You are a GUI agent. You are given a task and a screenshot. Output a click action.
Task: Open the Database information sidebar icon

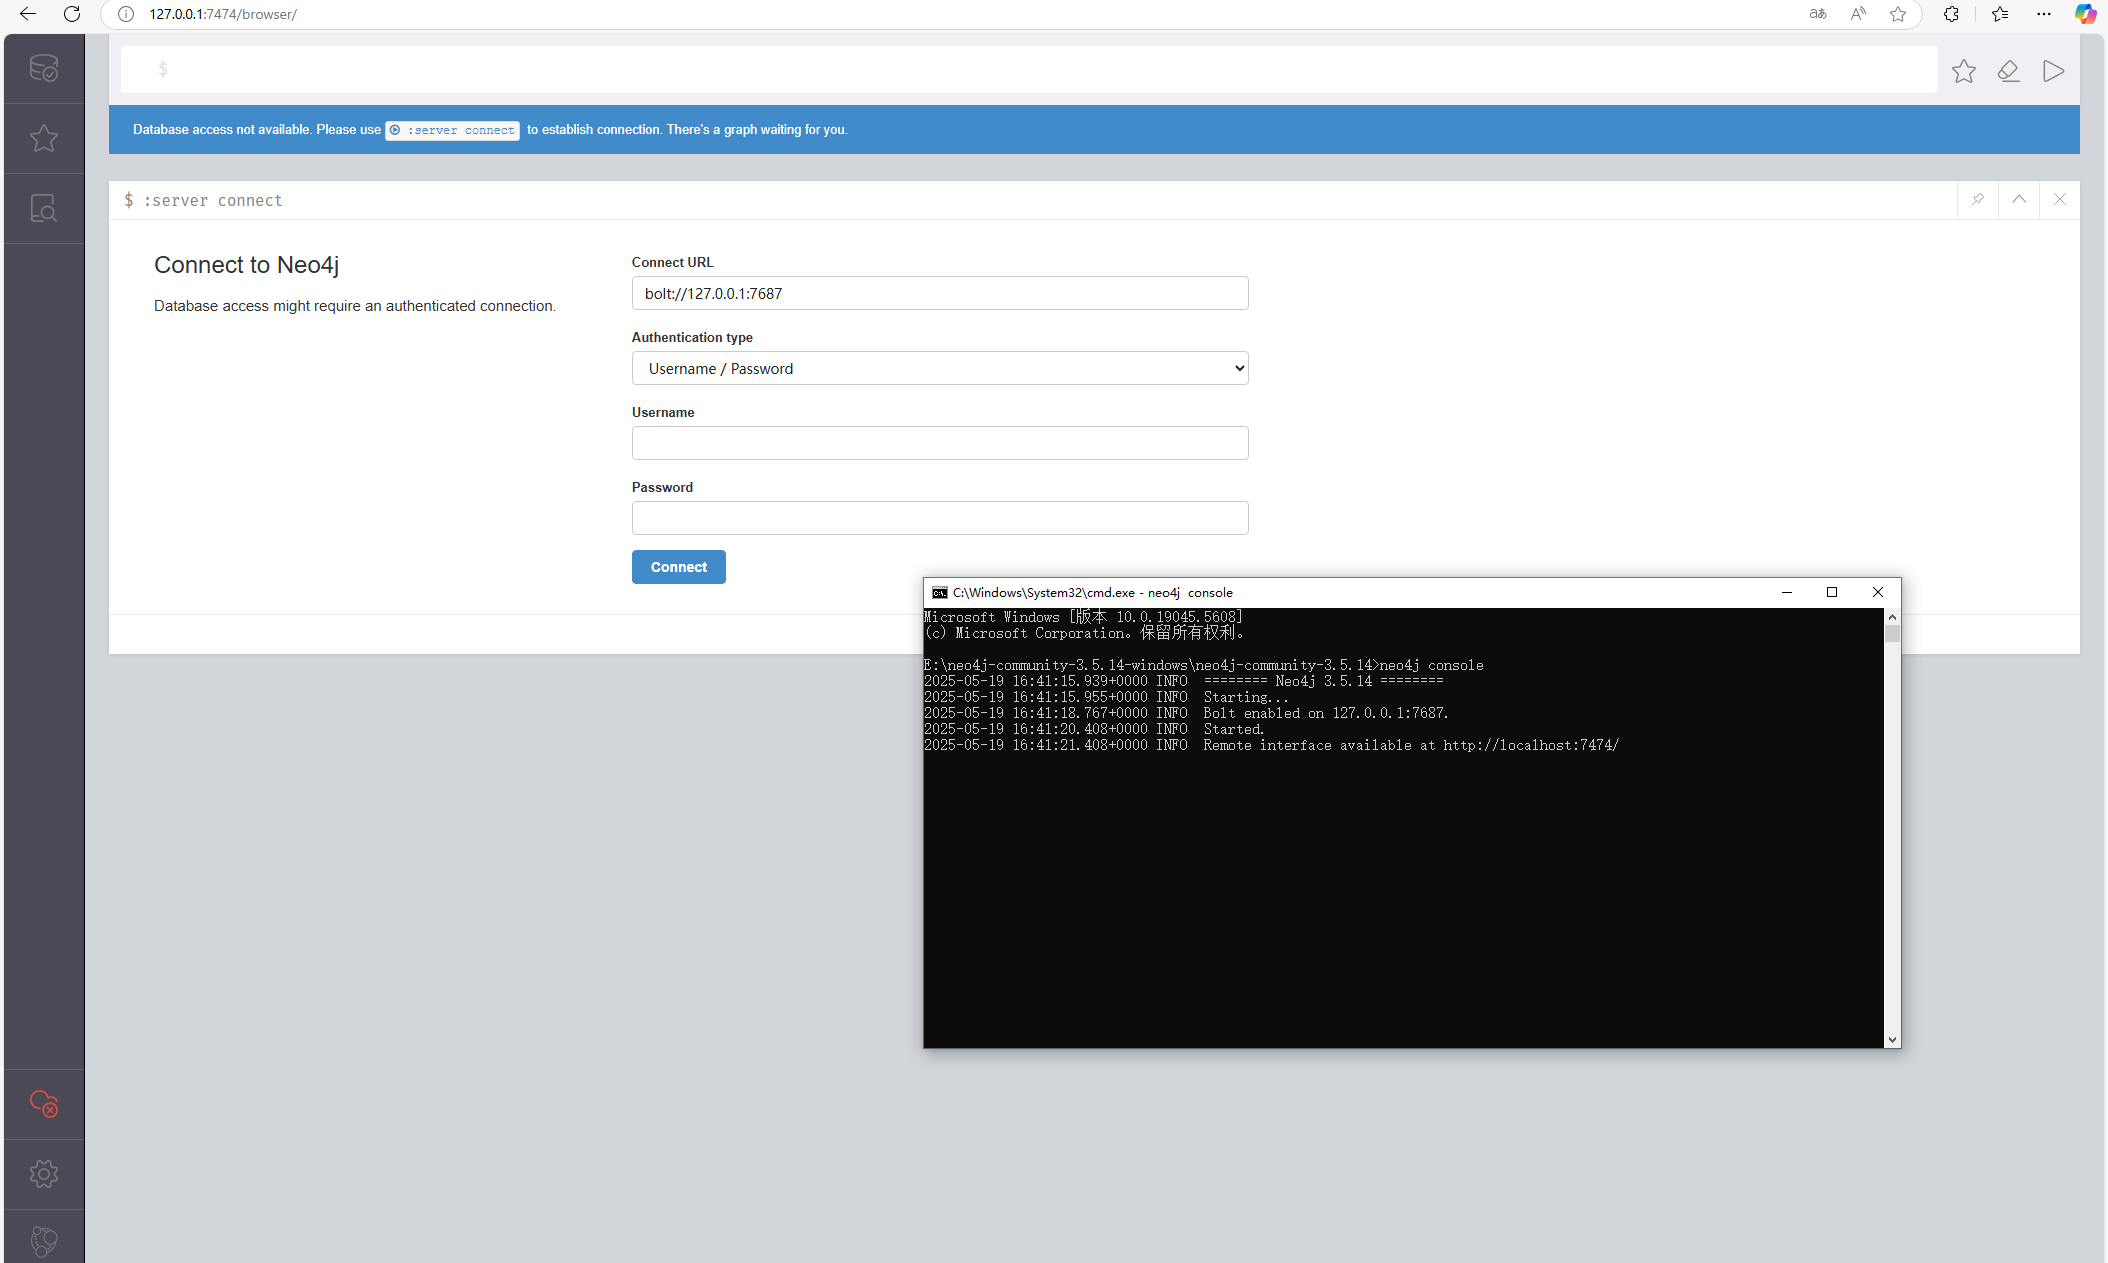click(44, 68)
